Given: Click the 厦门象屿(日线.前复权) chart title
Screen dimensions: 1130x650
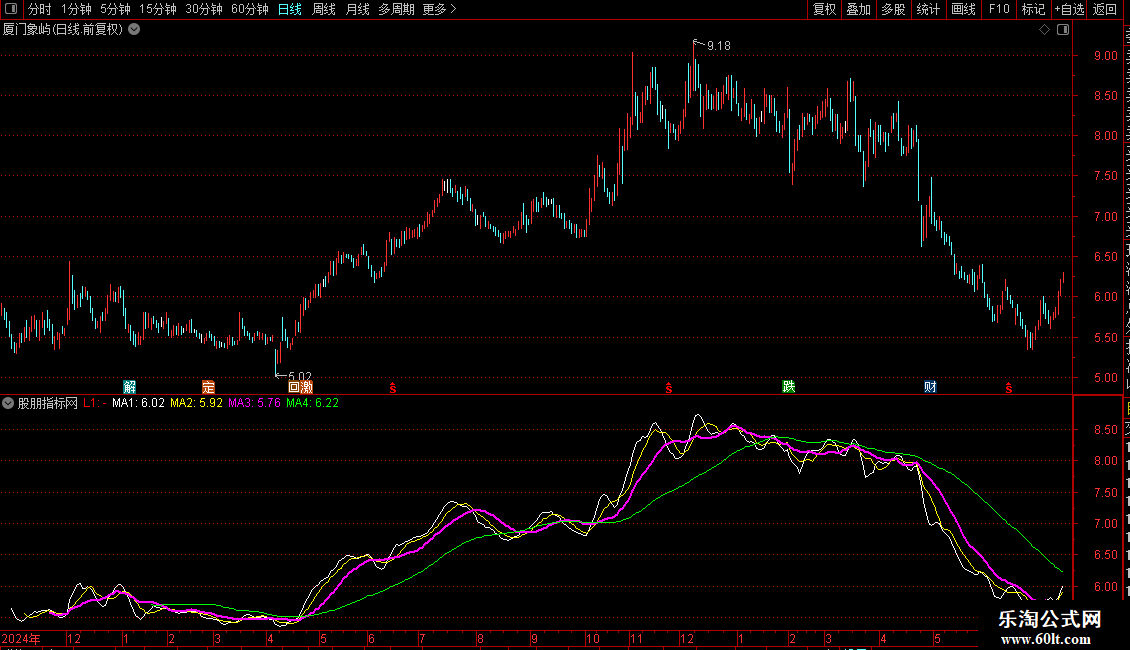Looking at the screenshot, I should [63, 30].
